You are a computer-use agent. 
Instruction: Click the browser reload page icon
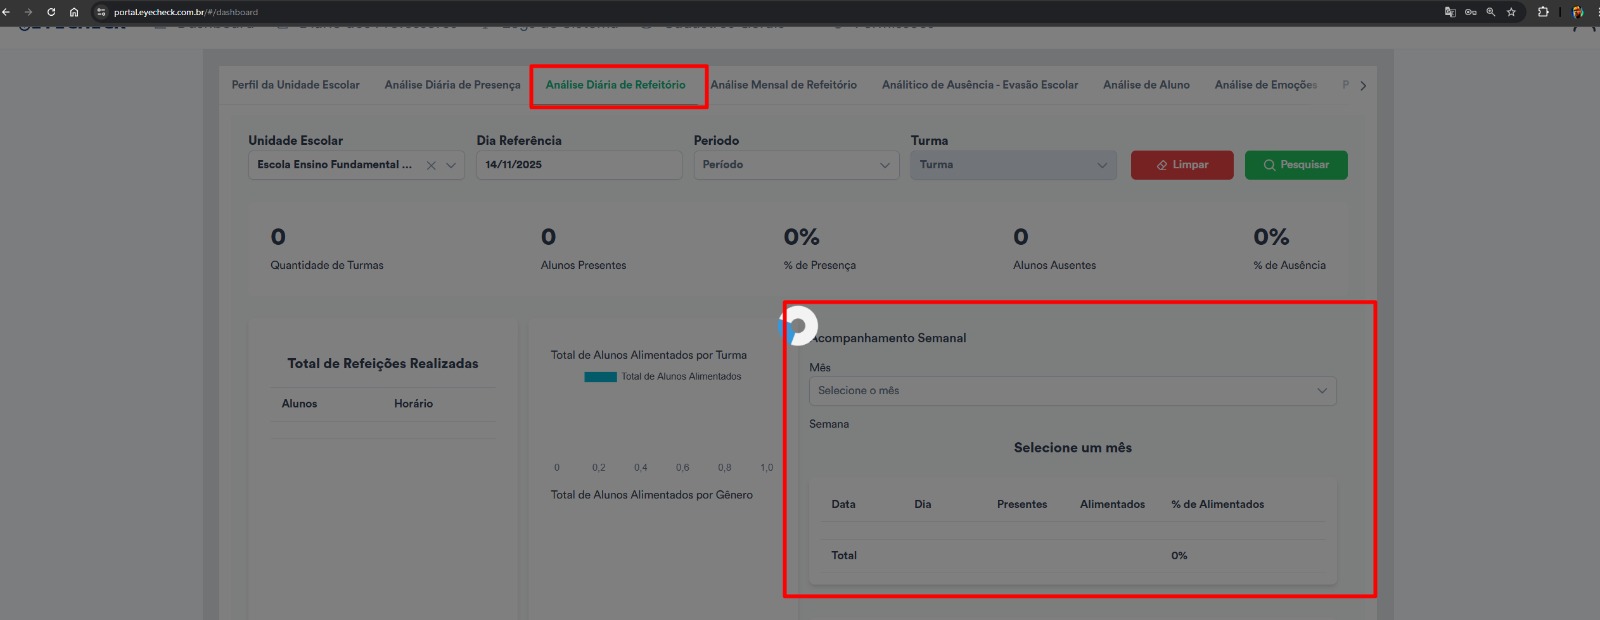pos(51,12)
